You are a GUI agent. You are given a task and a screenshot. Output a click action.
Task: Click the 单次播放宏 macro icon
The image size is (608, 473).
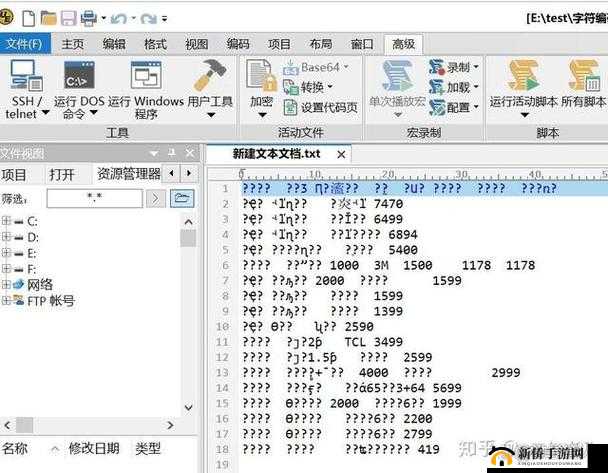397,76
